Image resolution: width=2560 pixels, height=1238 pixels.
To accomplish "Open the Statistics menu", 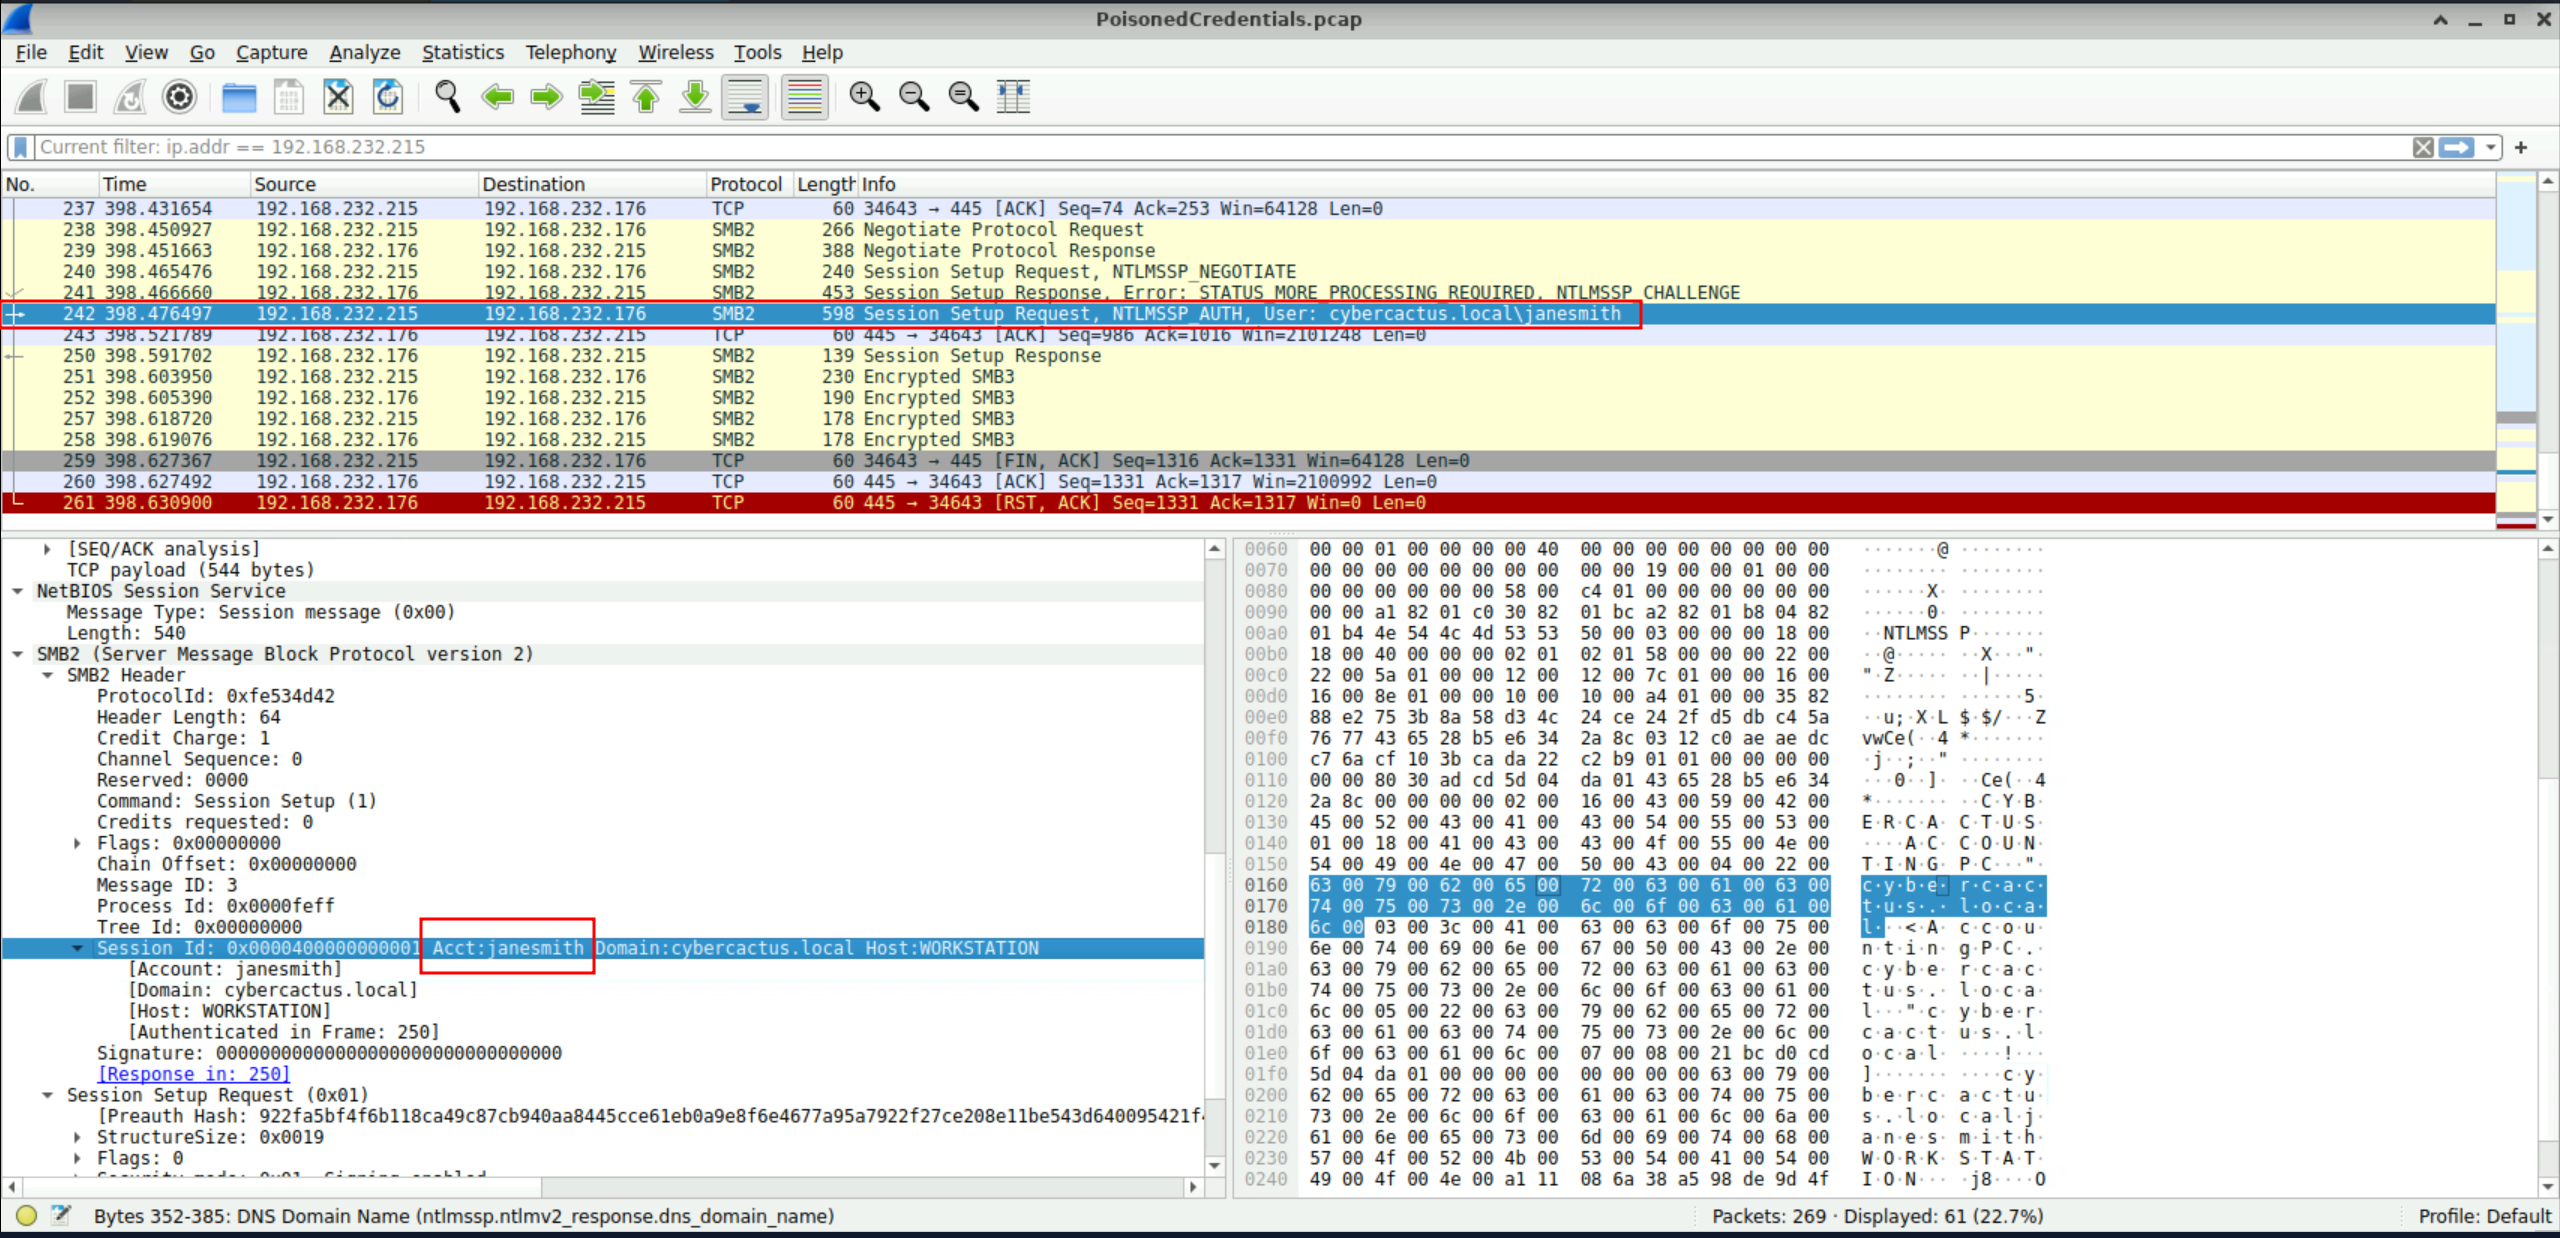I will (x=462, y=52).
